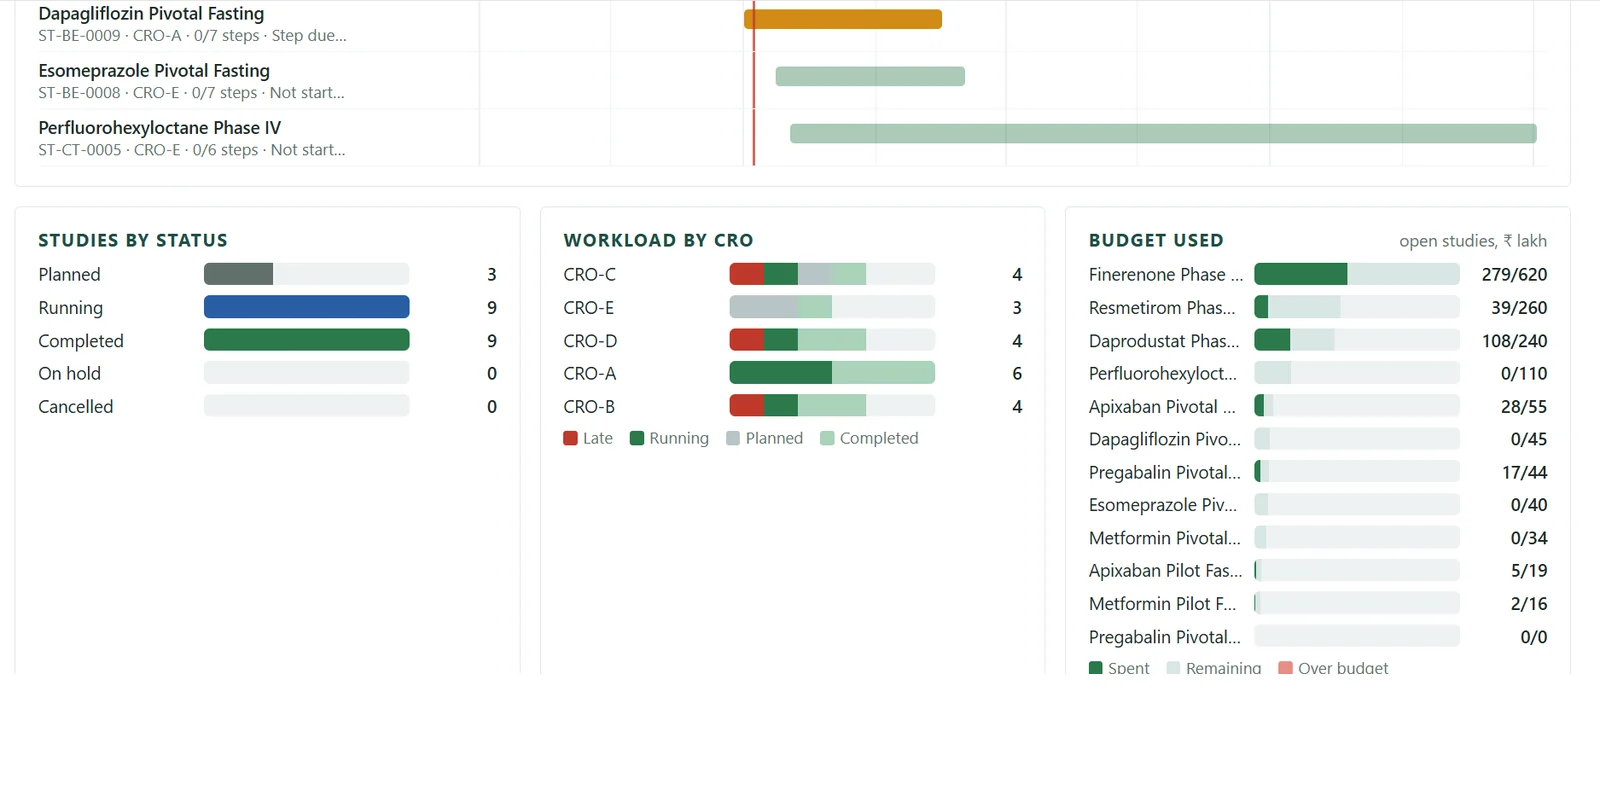The image size is (1600, 800).
Task: Select the Apixaban Pilot Fas... budget row label
Action: point(1166,570)
